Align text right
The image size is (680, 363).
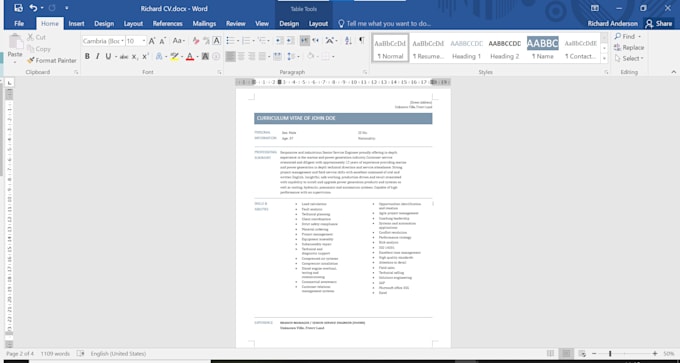tap(252, 56)
